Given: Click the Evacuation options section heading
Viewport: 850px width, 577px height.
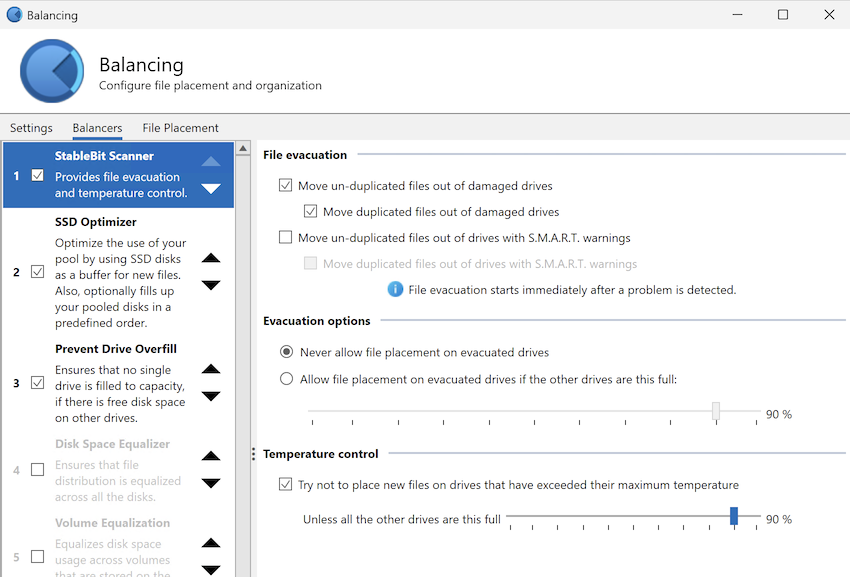Looking at the screenshot, I should pyautogui.click(x=317, y=321).
